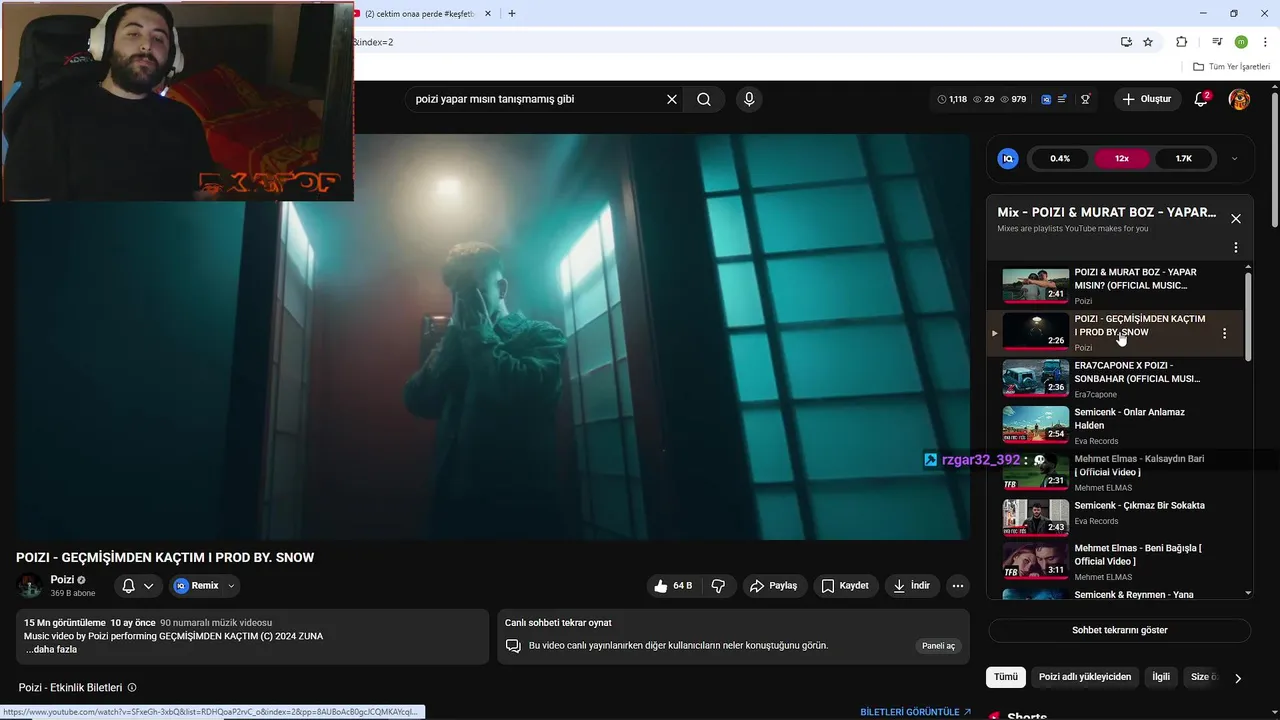Viewport: 1280px width, 720px height.
Task: Click Paneli aç button
Action: tap(938, 646)
